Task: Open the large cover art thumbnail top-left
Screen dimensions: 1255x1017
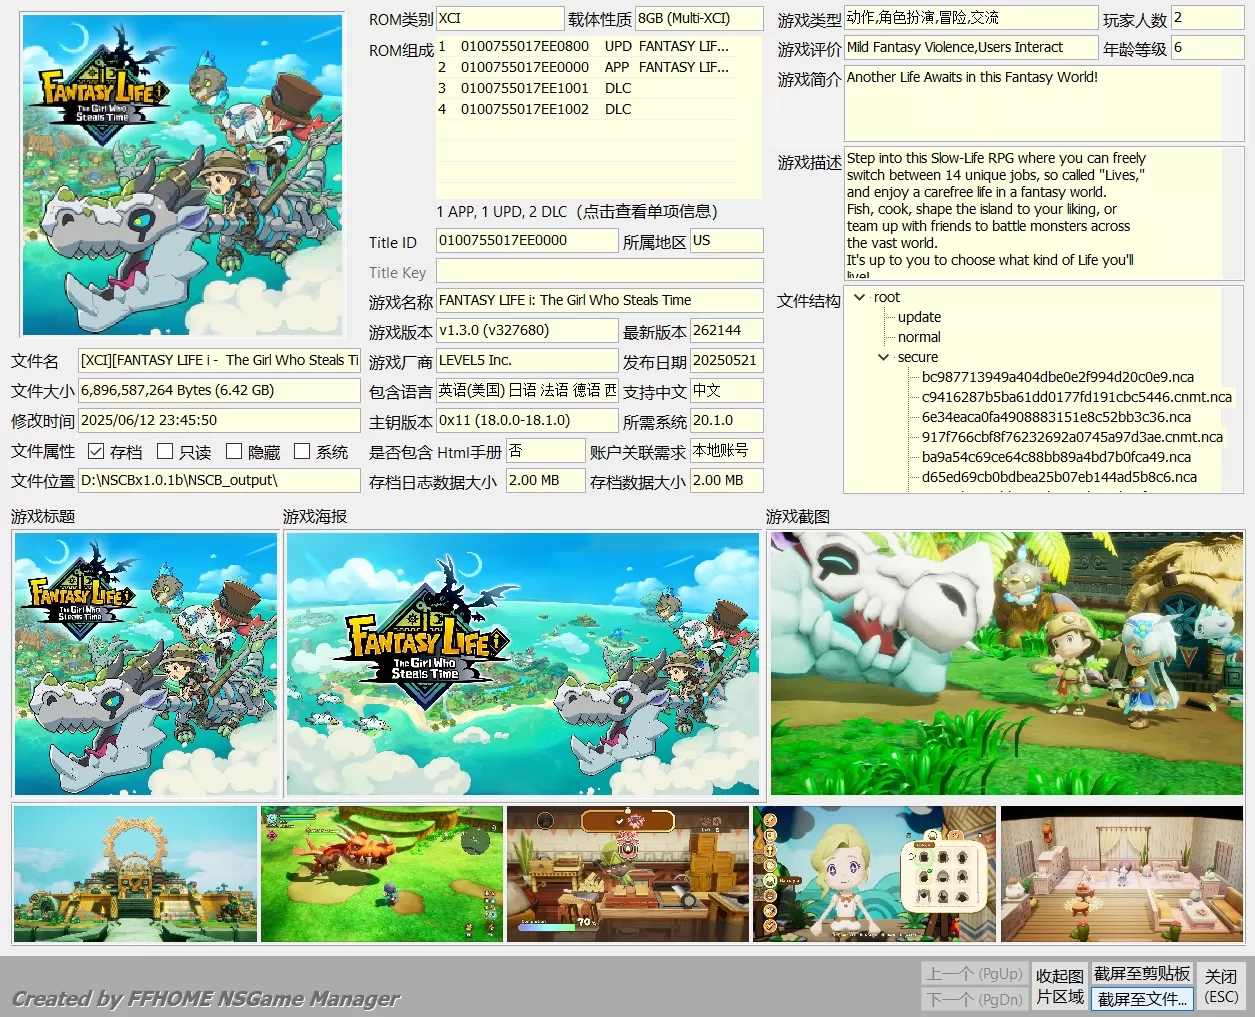Action: pos(183,173)
